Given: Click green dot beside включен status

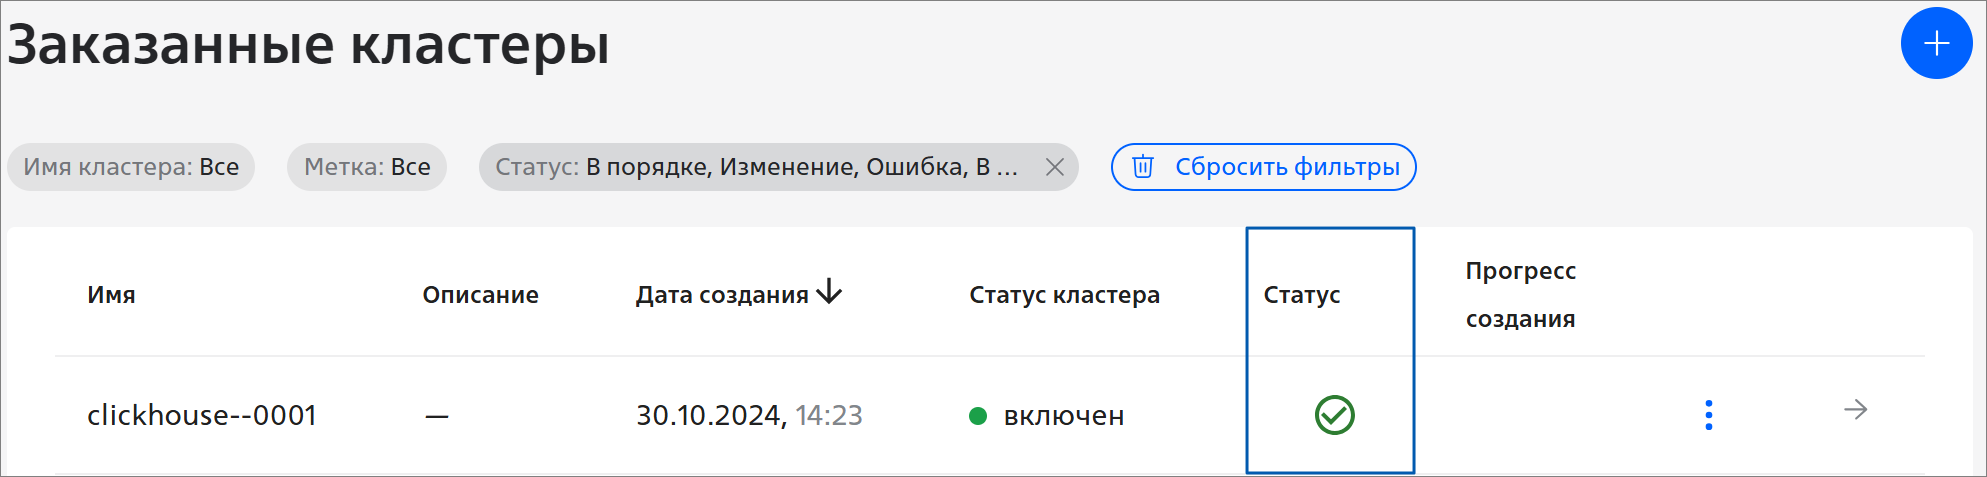Looking at the screenshot, I should coord(978,416).
